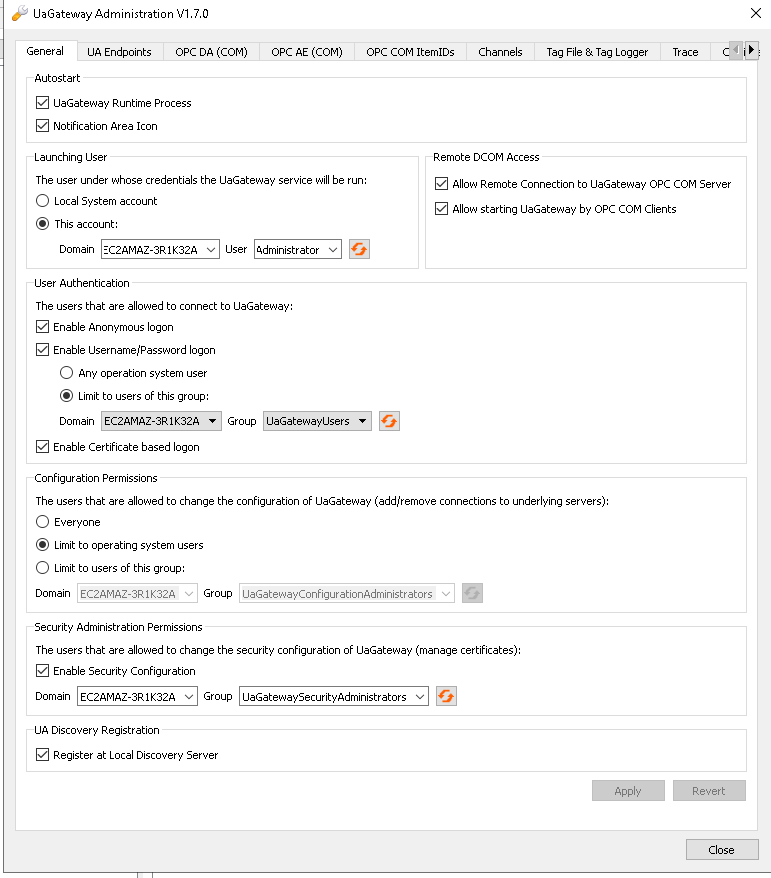Open the OPC COM ItemIDs tab

point(410,52)
